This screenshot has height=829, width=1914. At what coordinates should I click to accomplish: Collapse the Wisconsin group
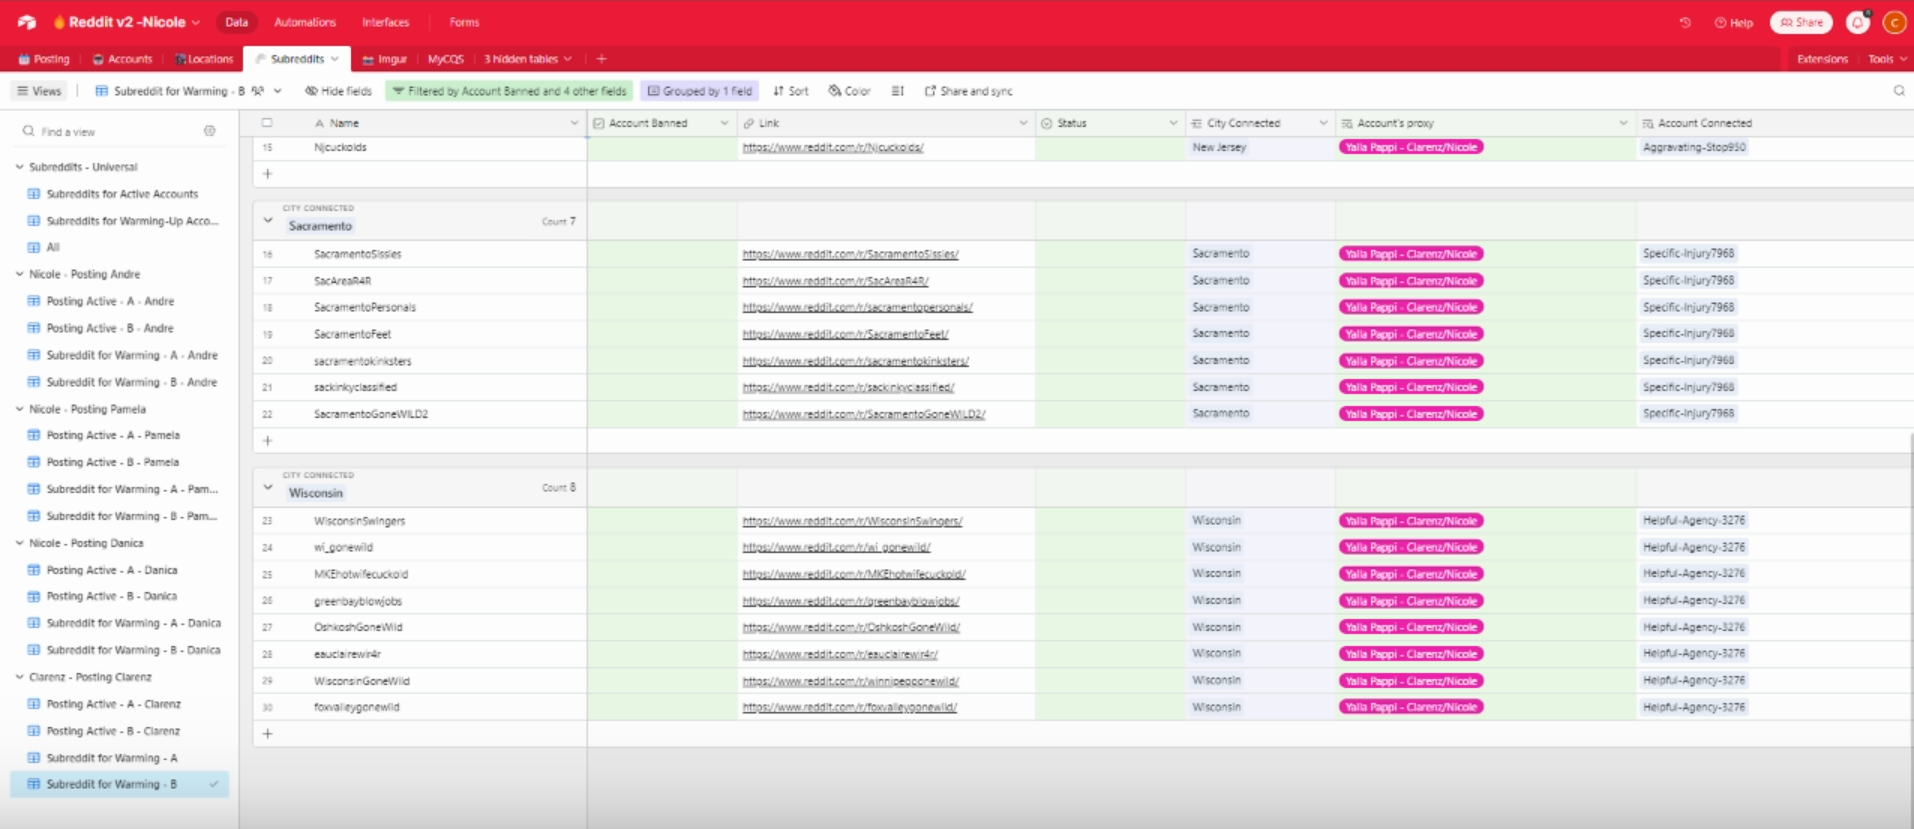(268, 487)
